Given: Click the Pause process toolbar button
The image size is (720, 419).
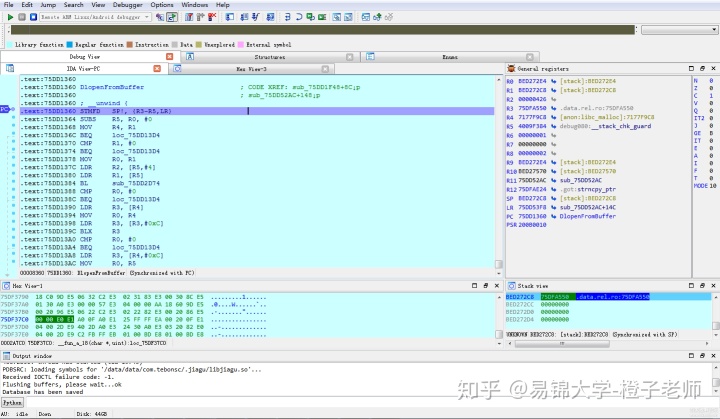Looking at the screenshot, I should (x=22, y=17).
